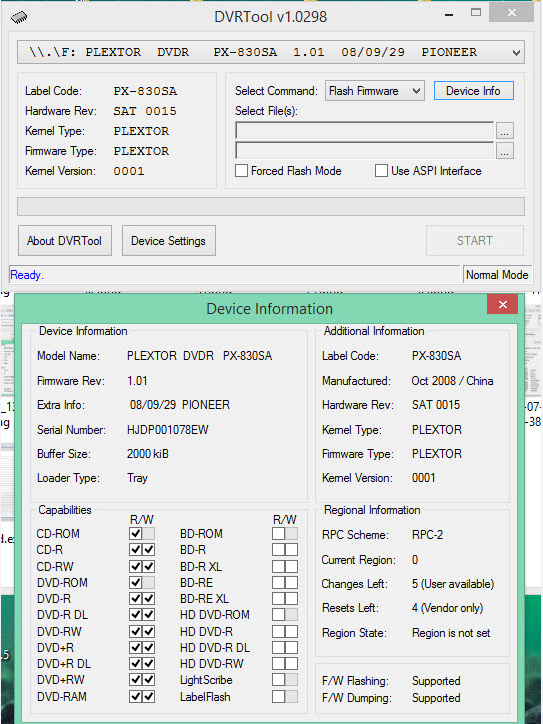Click F/W Flashing Supported text
The image size is (543, 724).
pos(436,681)
